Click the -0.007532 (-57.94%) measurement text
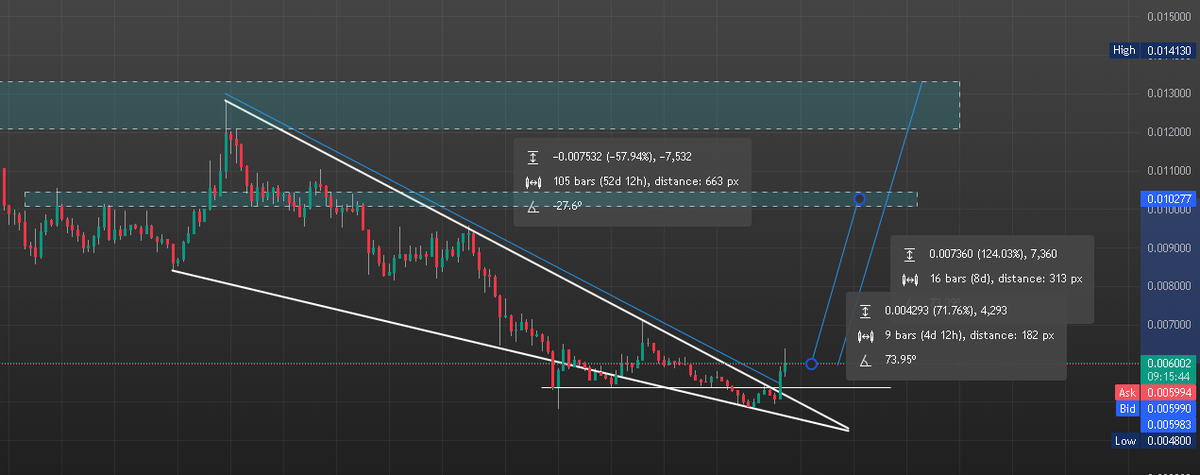The width and height of the screenshot is (1200, 475). coord(623,157)
